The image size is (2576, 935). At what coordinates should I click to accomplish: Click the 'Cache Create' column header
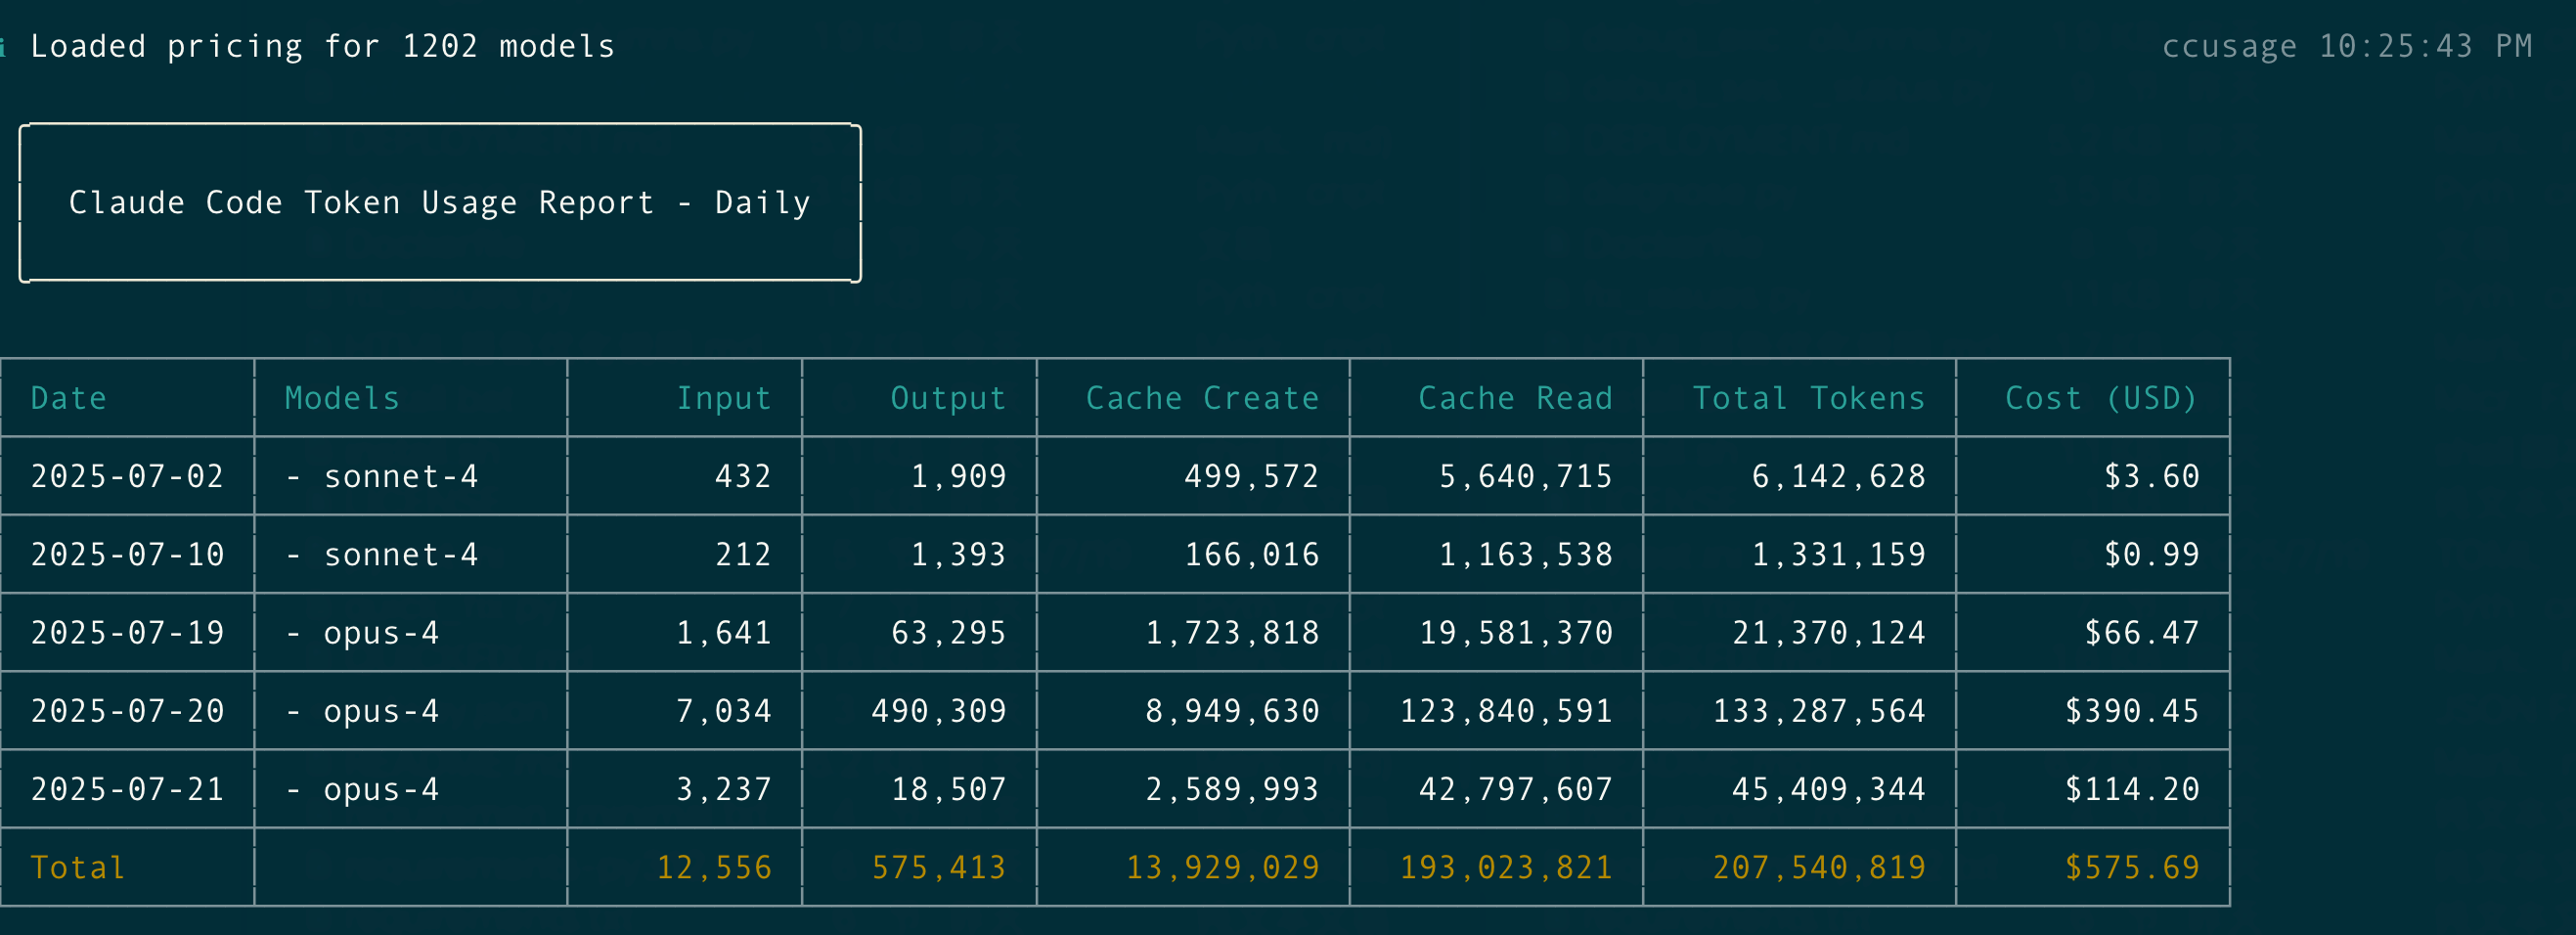tap(1202, 398)
